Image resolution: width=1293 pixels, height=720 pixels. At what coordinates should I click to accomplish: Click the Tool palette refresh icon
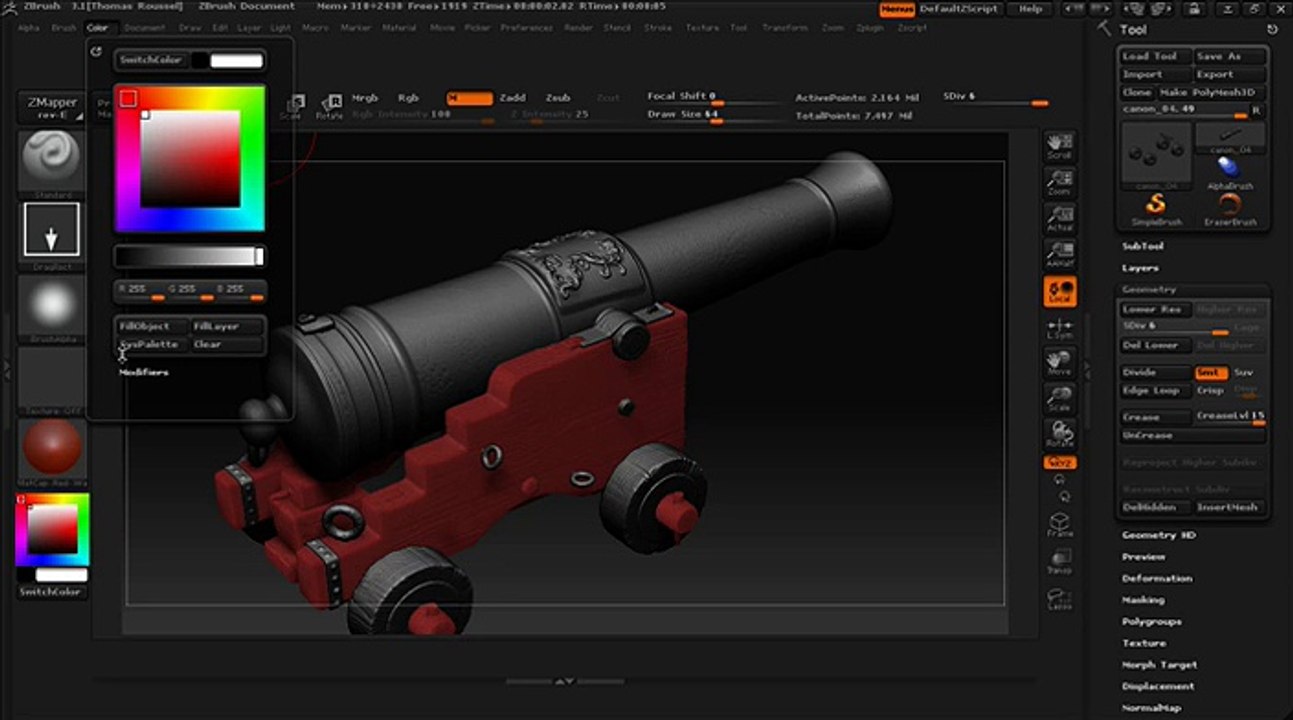[1272, 30]
